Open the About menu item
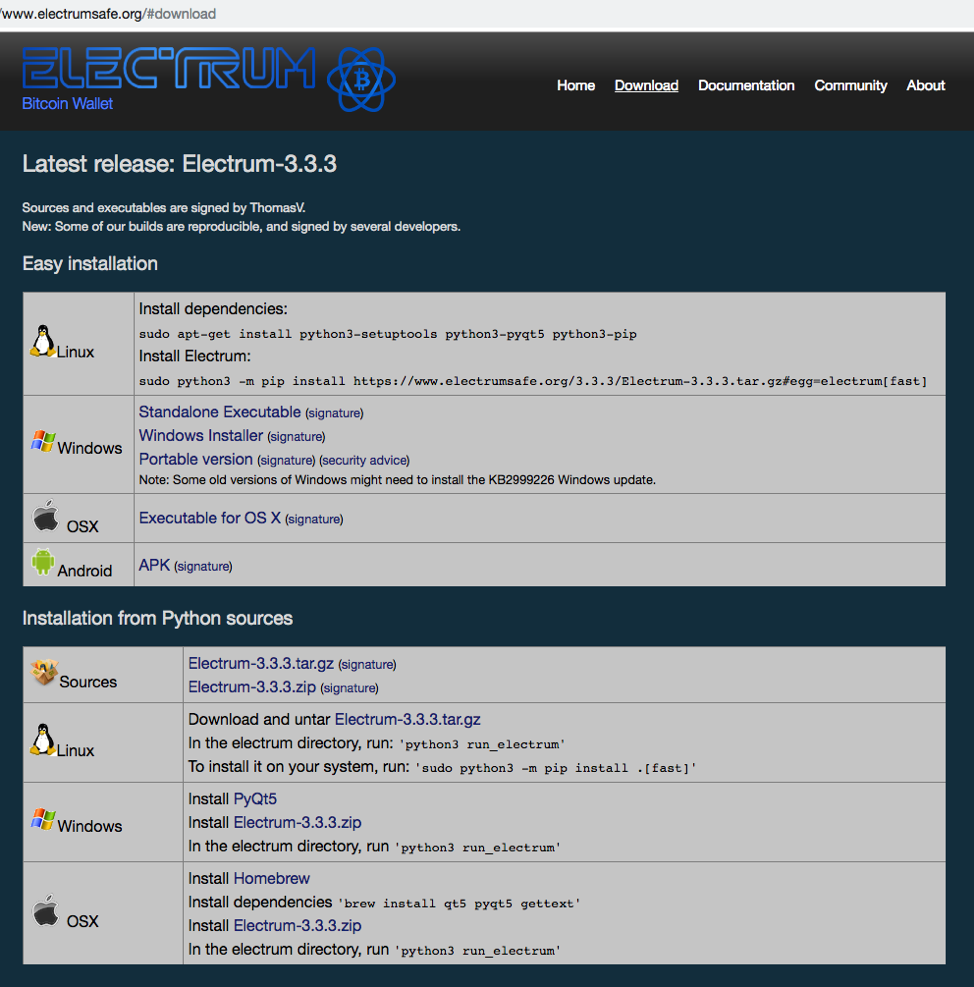This screenshot has width=974, height=987. [x=926, y=86]
